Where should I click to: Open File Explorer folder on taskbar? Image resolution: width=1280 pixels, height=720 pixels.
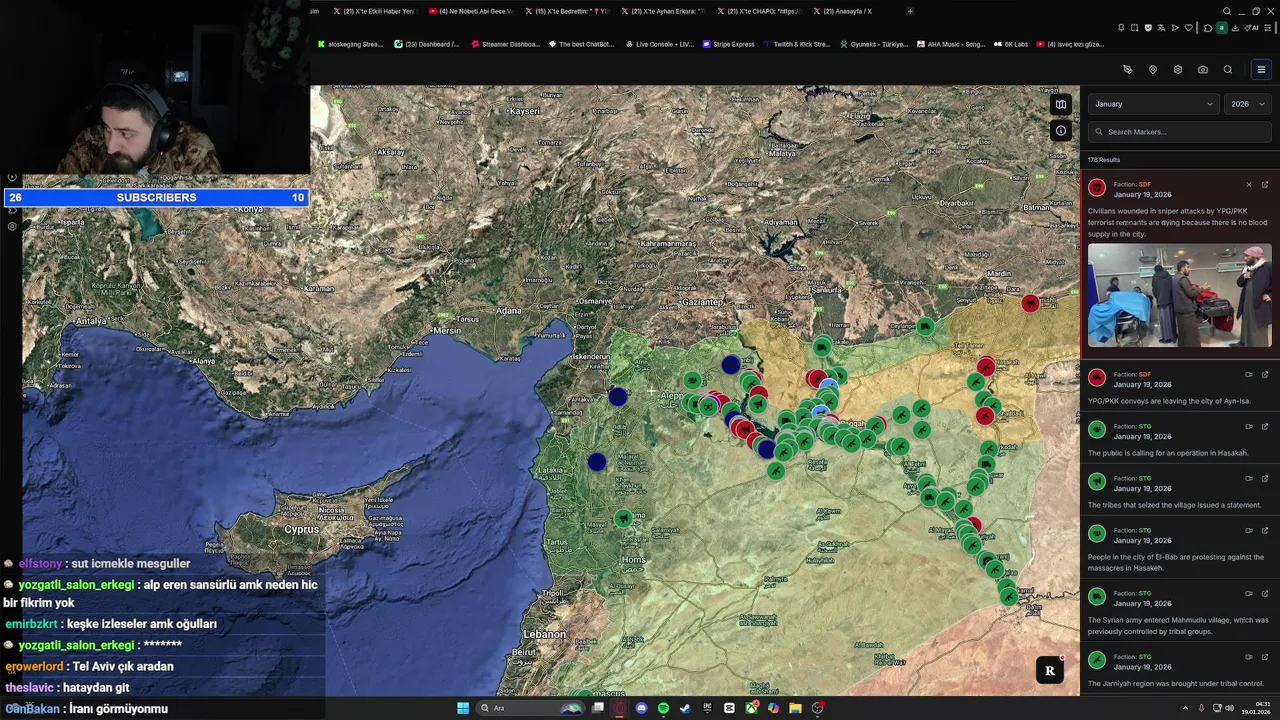point(795,708)
